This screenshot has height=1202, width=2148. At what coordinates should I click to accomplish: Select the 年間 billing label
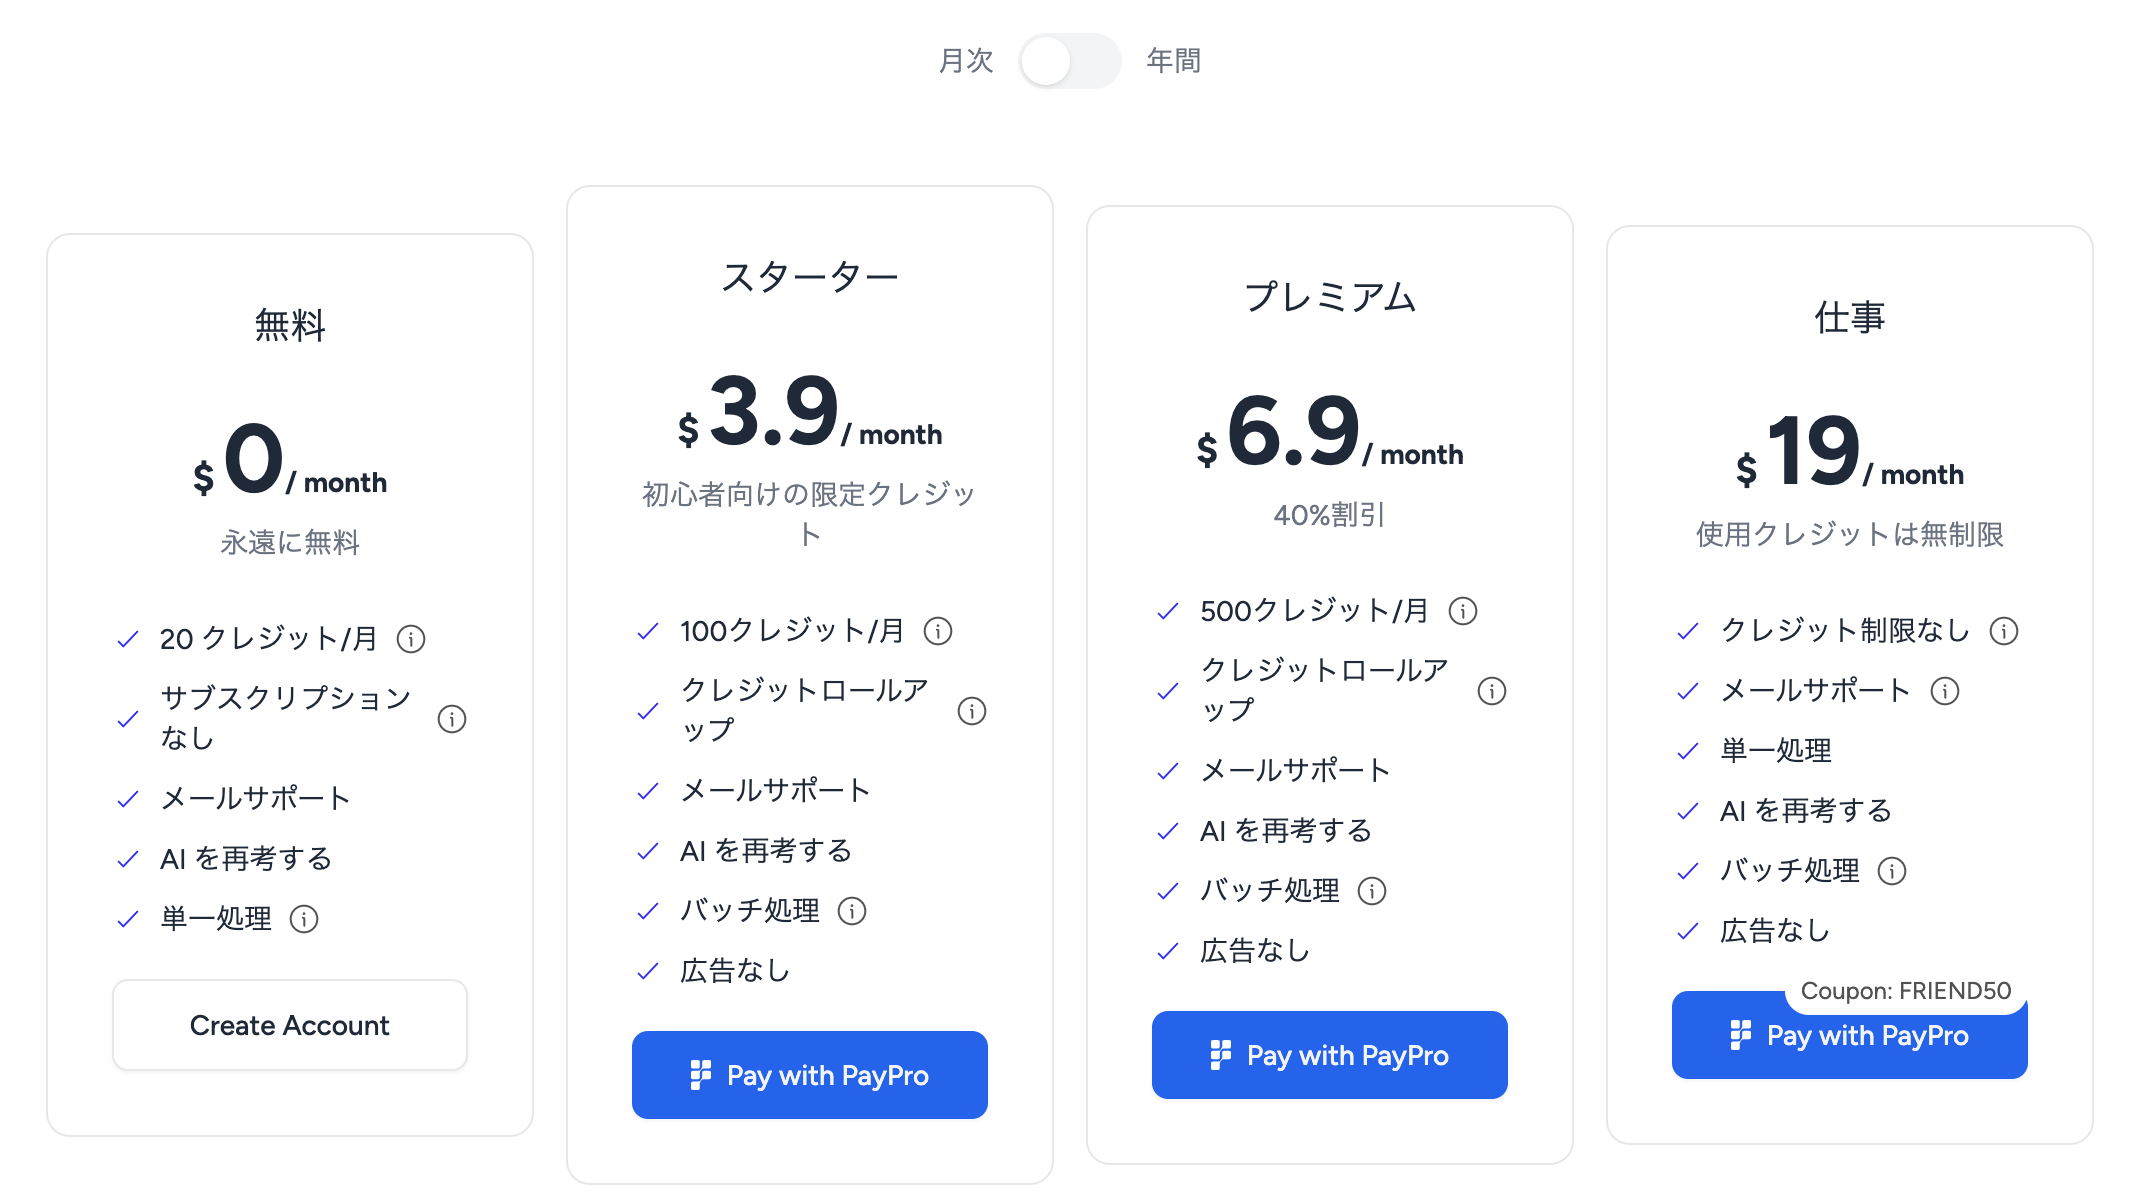(1174, 61)
